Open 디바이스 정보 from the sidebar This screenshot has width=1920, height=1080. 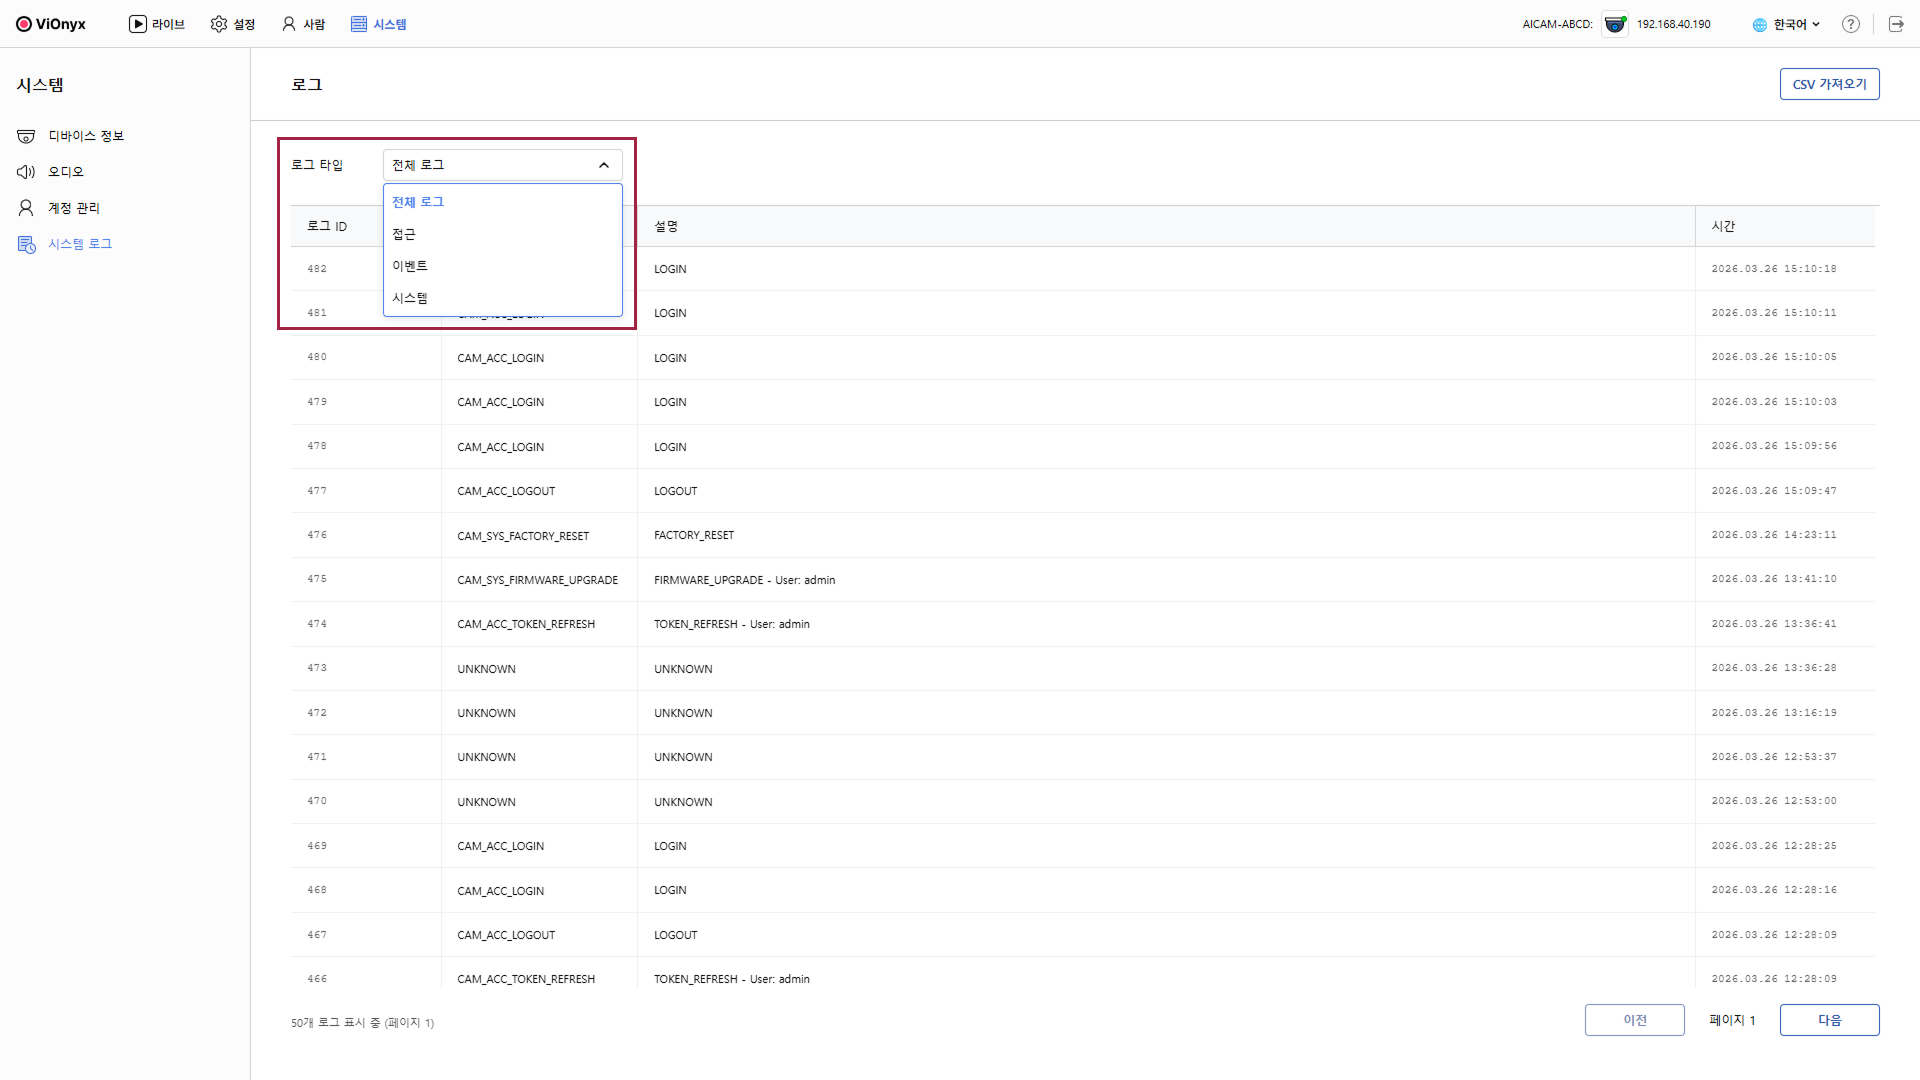[x=86, y=136]
